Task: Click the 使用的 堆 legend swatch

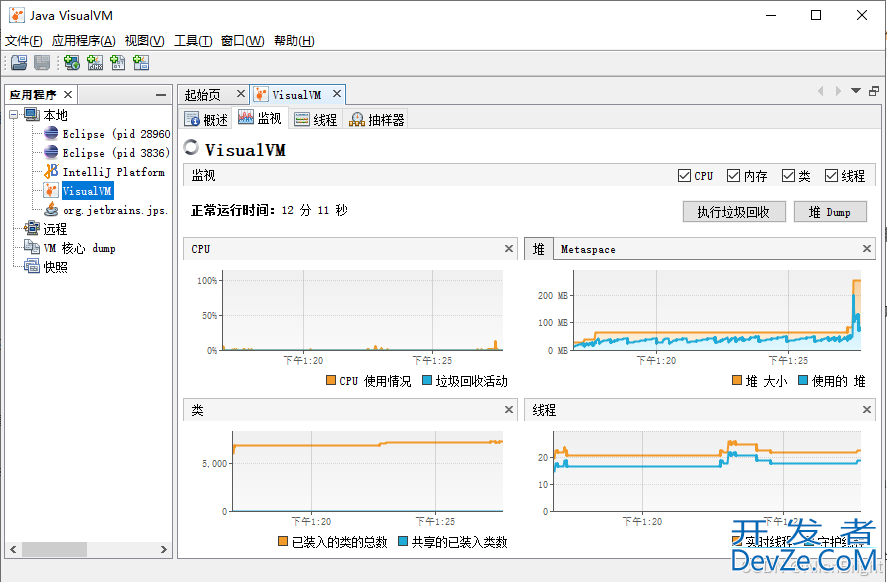Action: coord(803,380)
